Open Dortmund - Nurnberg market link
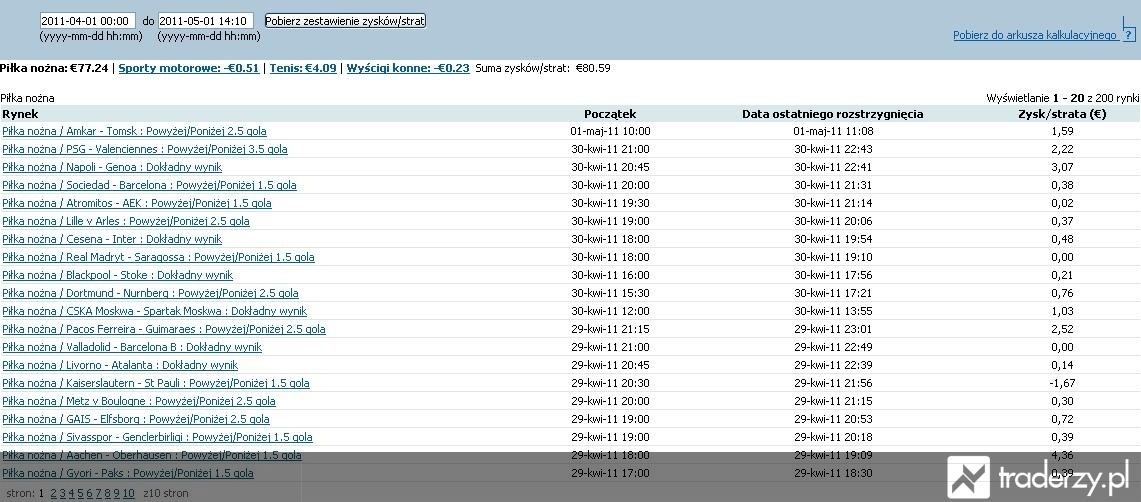Screen dimensions: 1141x502 (151, 293)
